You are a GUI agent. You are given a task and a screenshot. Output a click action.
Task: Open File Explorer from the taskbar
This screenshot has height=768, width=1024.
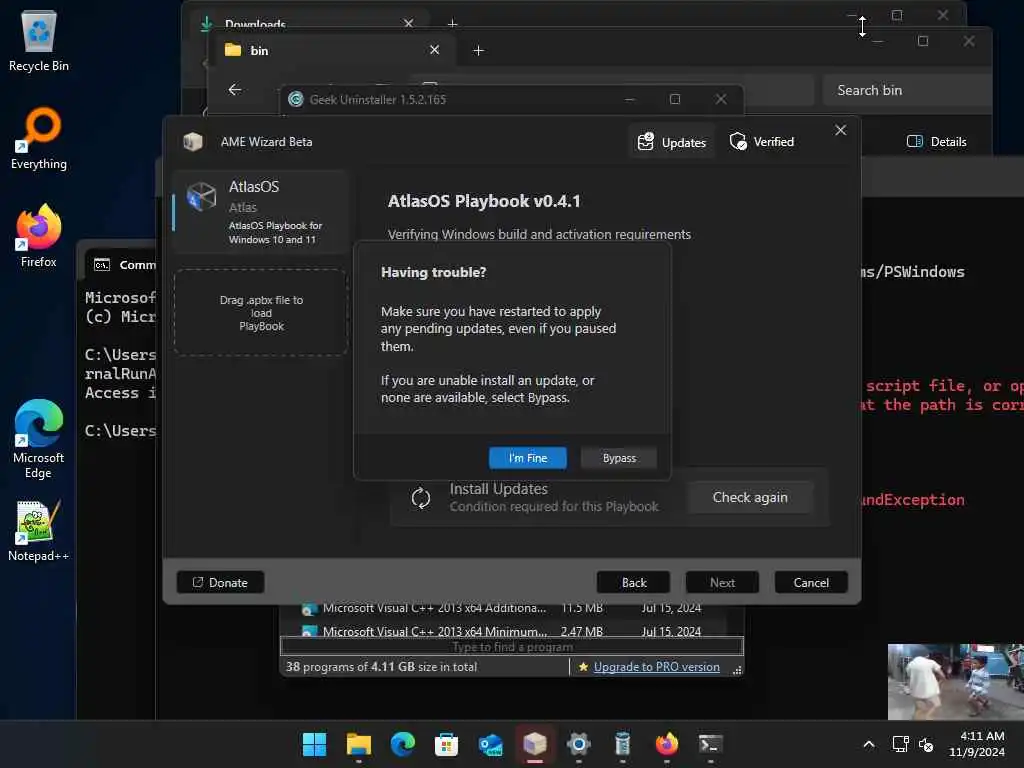click(x=359, y=744)
